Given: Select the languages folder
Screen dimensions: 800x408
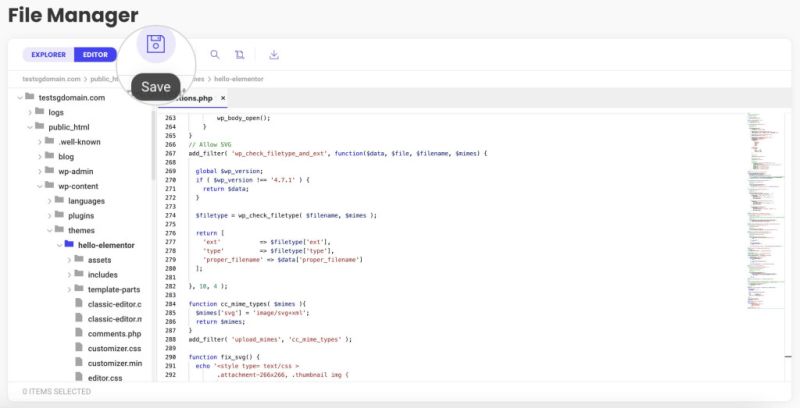Looking at the screenshot, I should (86, 201).
